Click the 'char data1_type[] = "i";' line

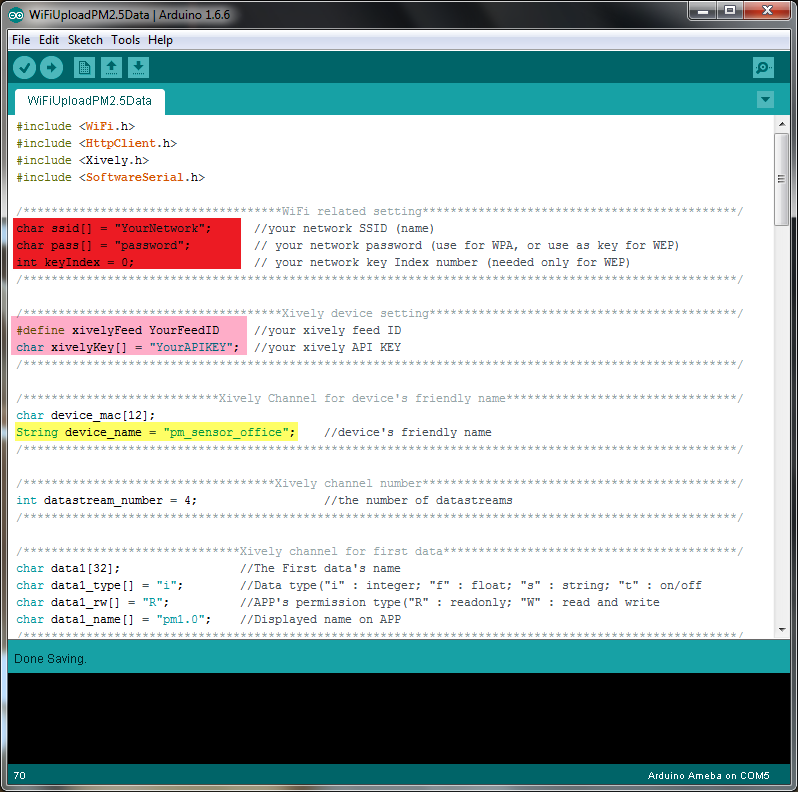pos(100,585)
